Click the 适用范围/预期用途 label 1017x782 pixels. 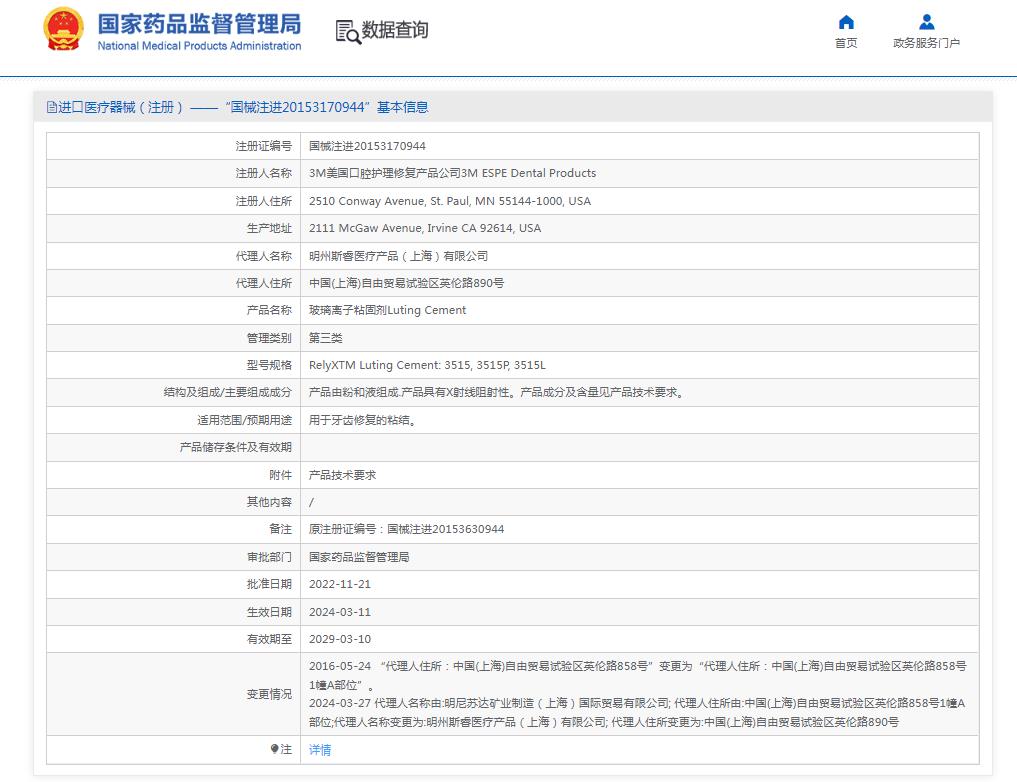[x=245, y=420]
